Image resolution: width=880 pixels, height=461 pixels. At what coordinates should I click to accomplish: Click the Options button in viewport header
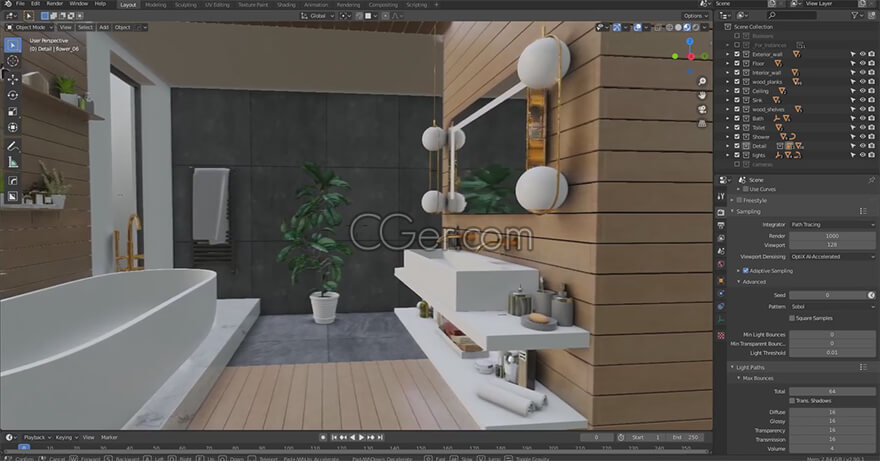[x=695, y=16]
